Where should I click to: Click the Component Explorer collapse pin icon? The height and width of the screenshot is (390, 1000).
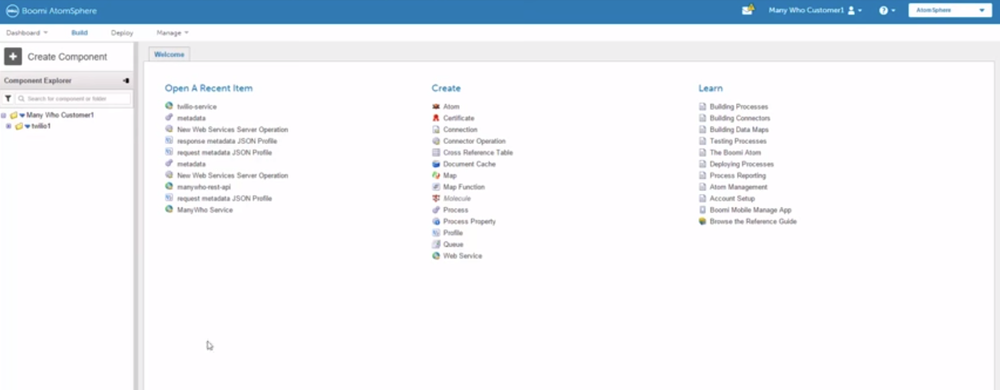click(126, 81)
